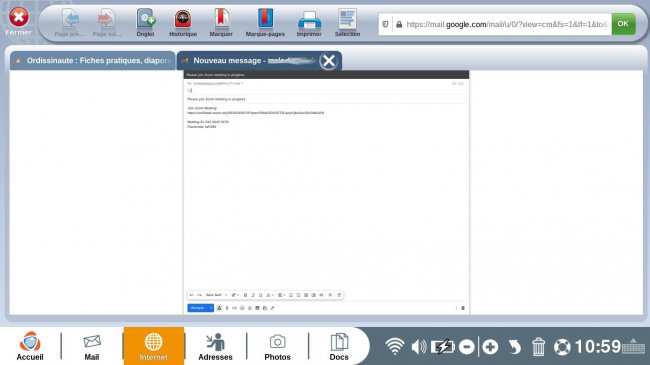This screenshot has width=650, height=365.
Task: Zoom in with the plus icon
Action: (490, 347)
